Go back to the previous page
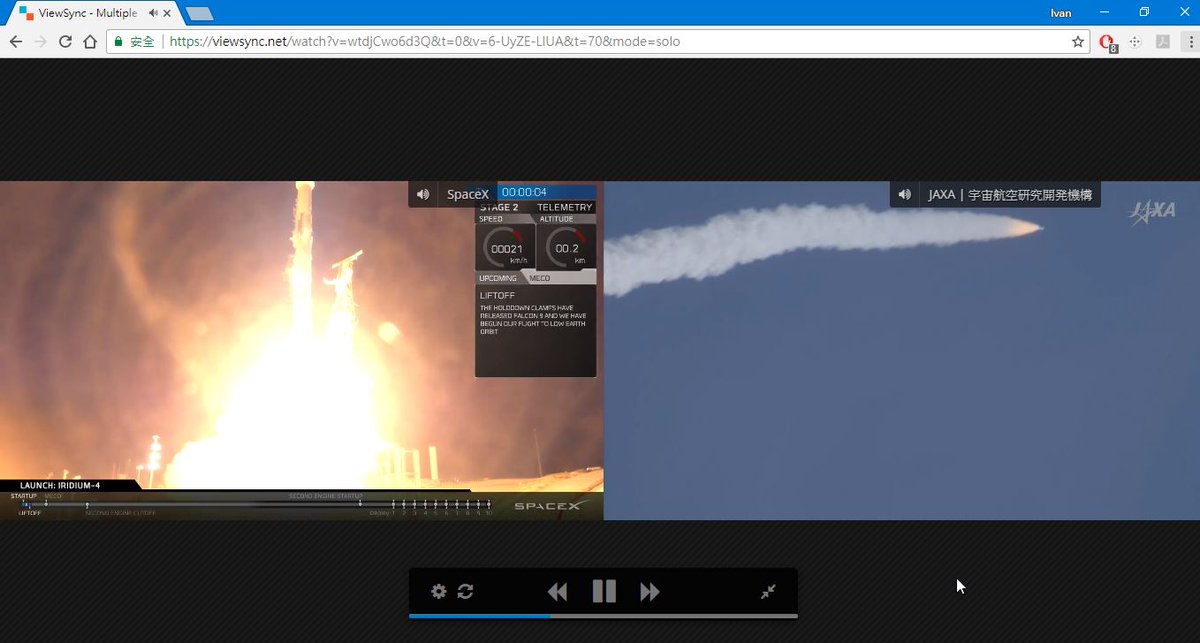 coord(16,42)
